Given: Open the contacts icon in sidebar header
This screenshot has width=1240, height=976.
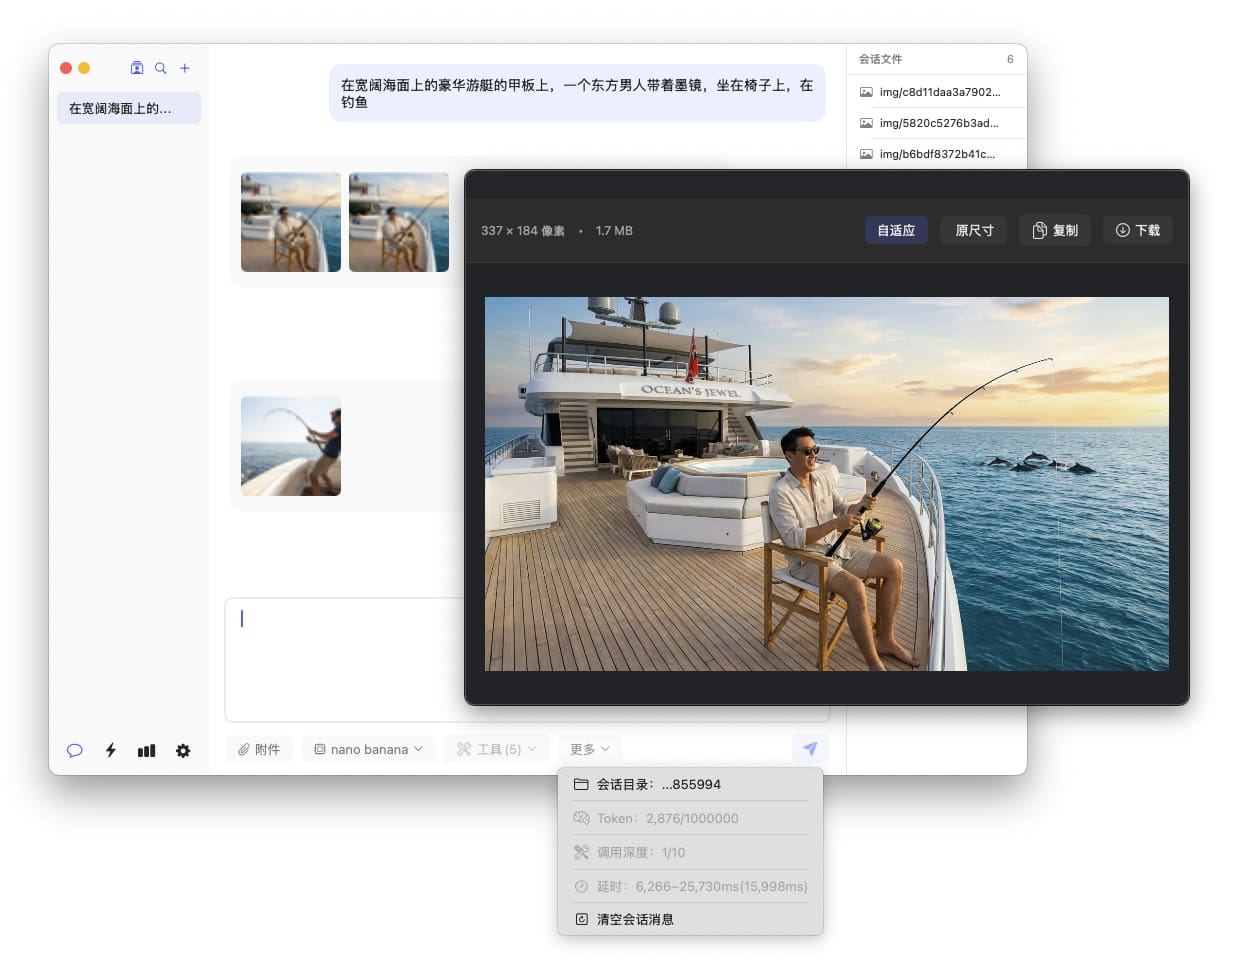Looking at the screenshot, I should click(137, 68).
